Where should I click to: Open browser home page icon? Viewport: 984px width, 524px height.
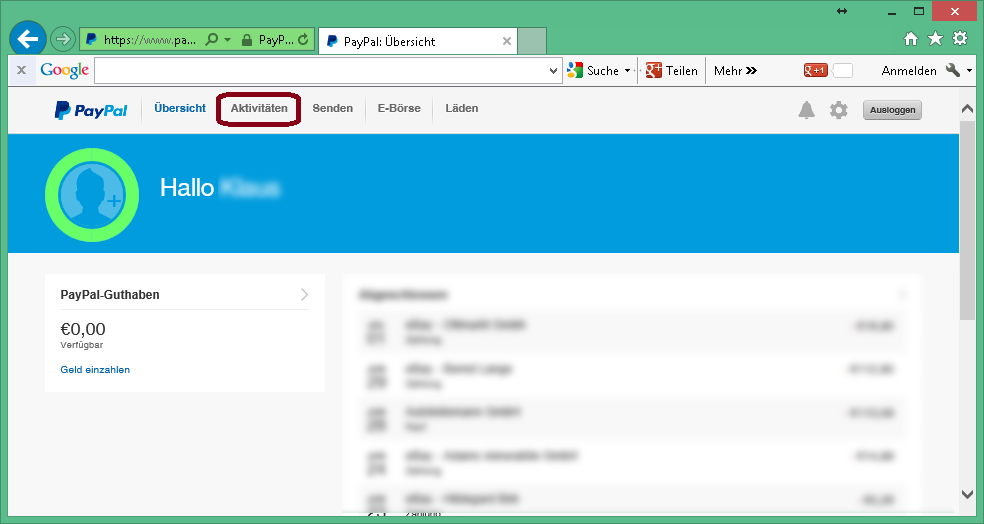pyautogui.click(x=910, y=39)
